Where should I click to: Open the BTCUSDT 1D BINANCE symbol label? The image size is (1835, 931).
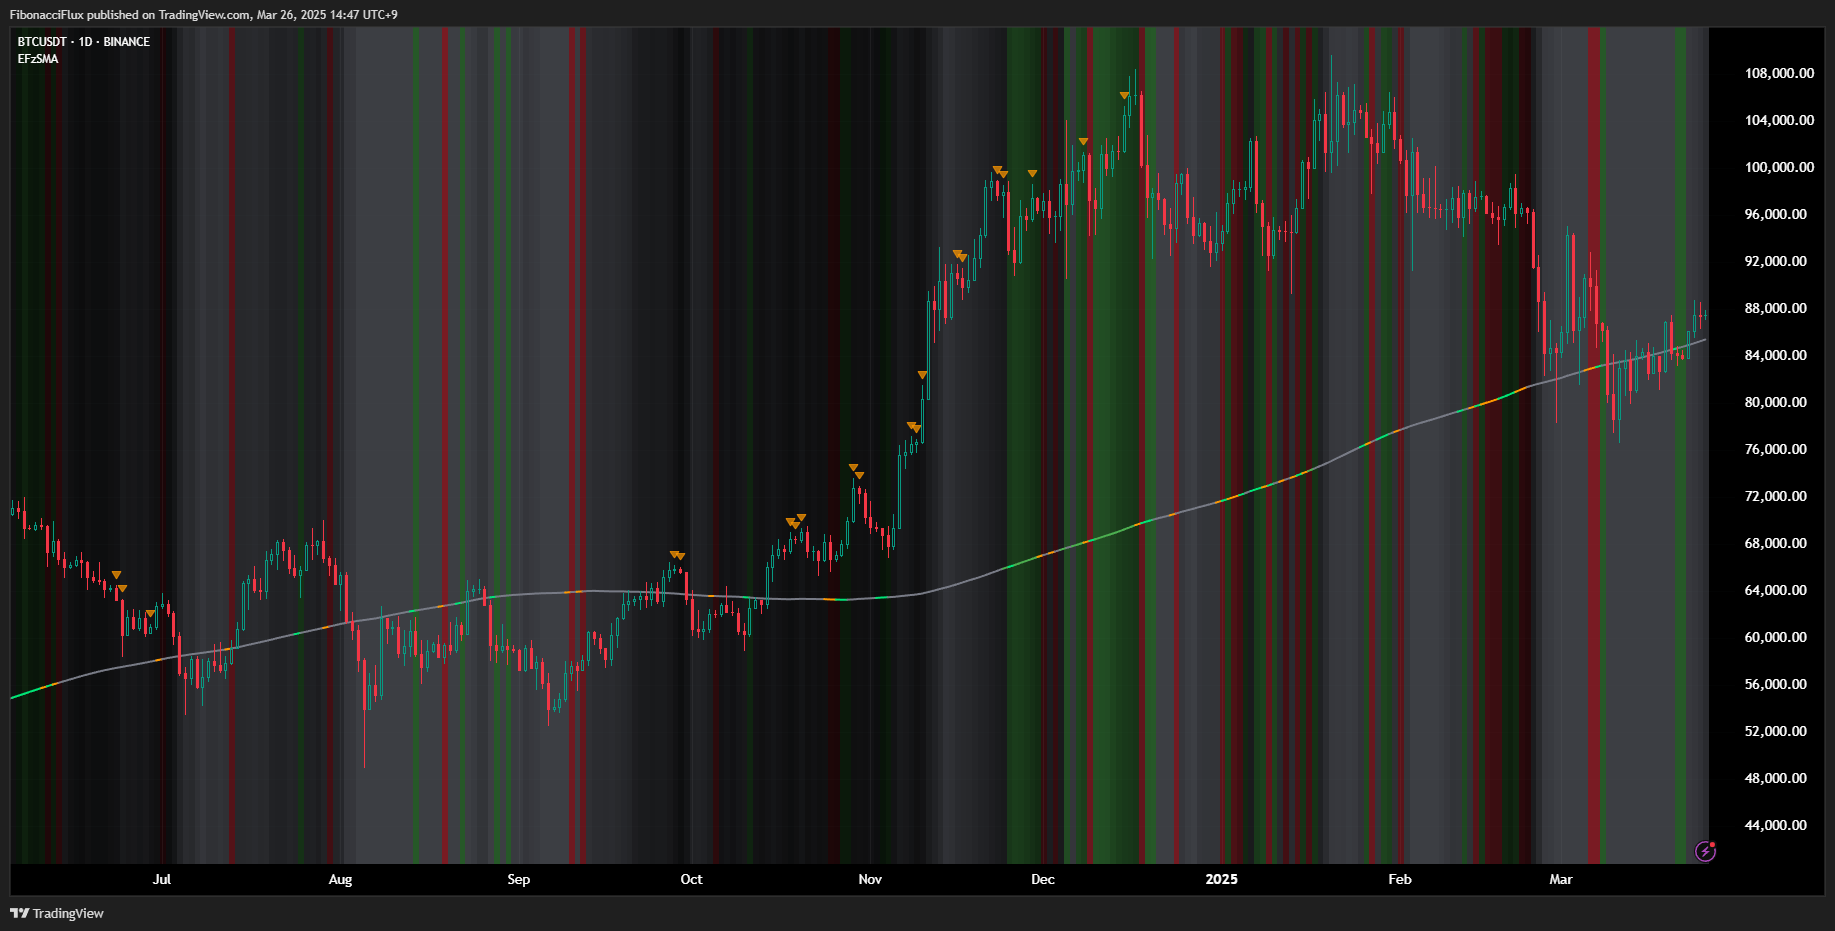point(84,42)
